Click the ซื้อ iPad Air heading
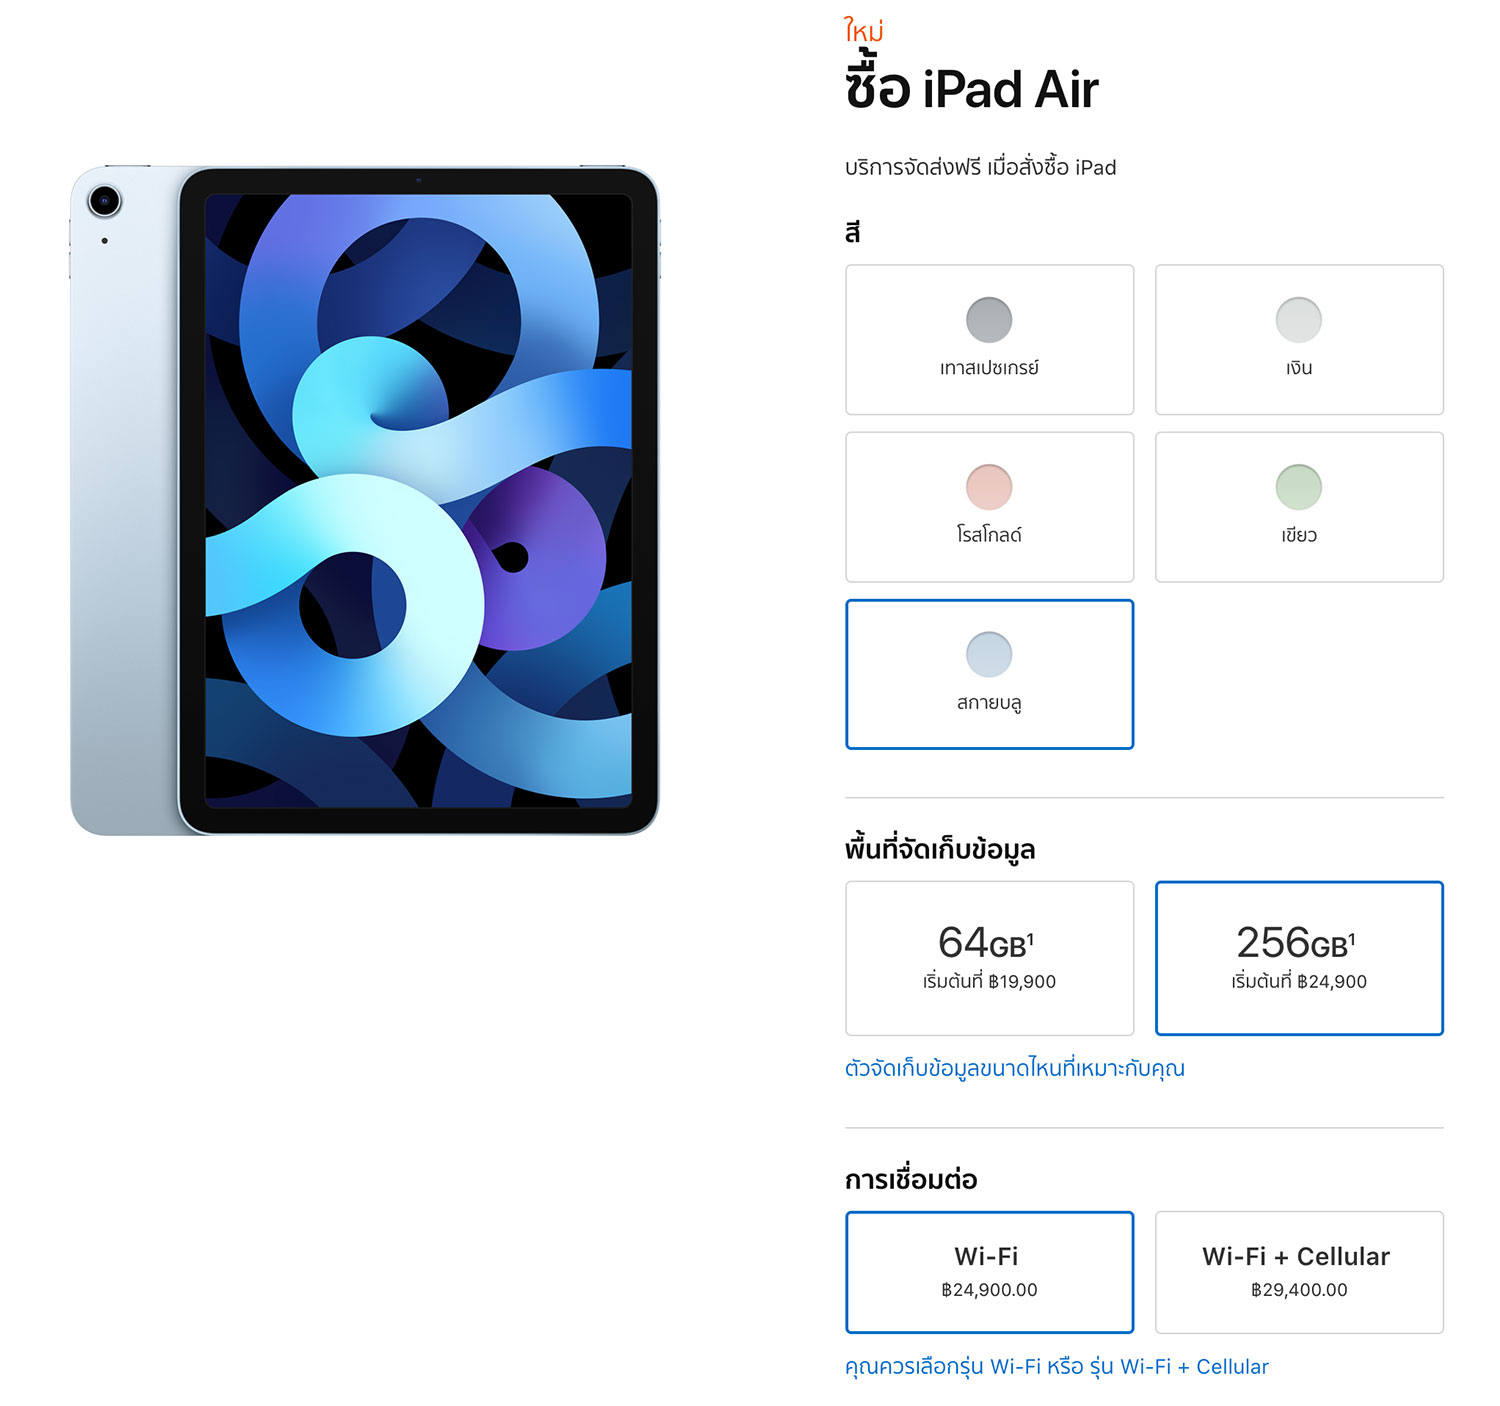 tap(971, 87)
